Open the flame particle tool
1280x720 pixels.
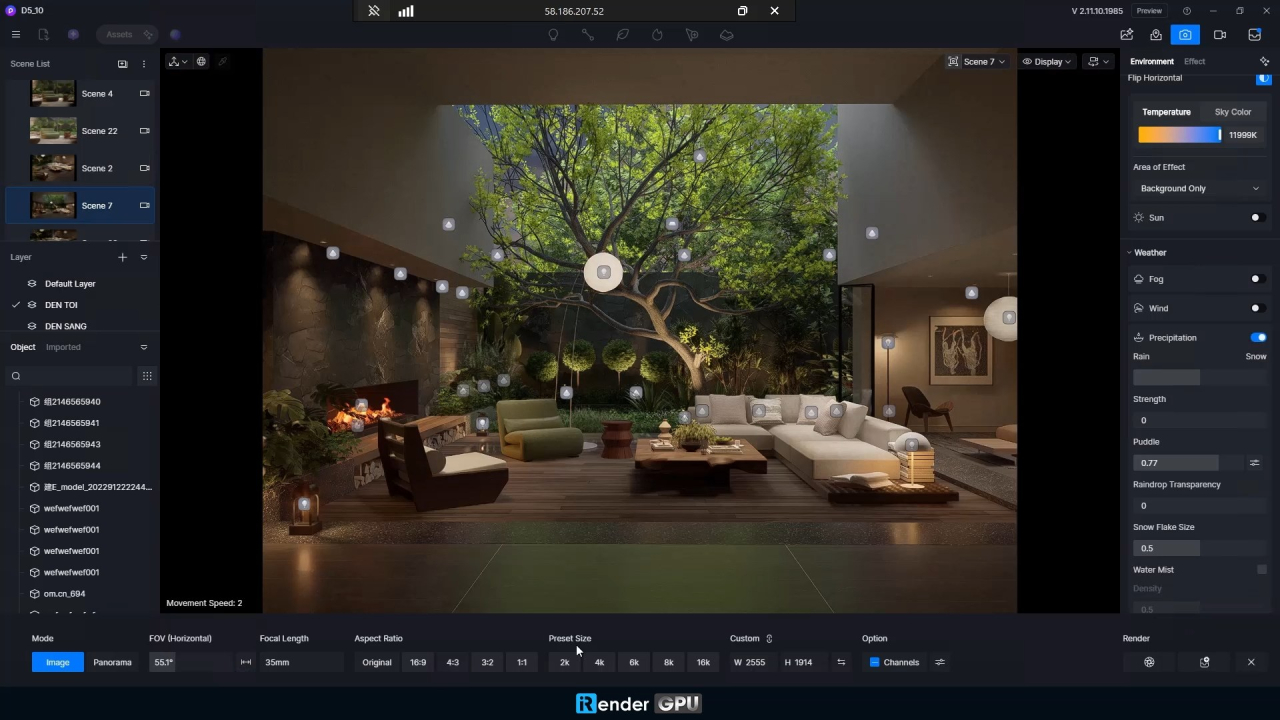coord(657,35)
